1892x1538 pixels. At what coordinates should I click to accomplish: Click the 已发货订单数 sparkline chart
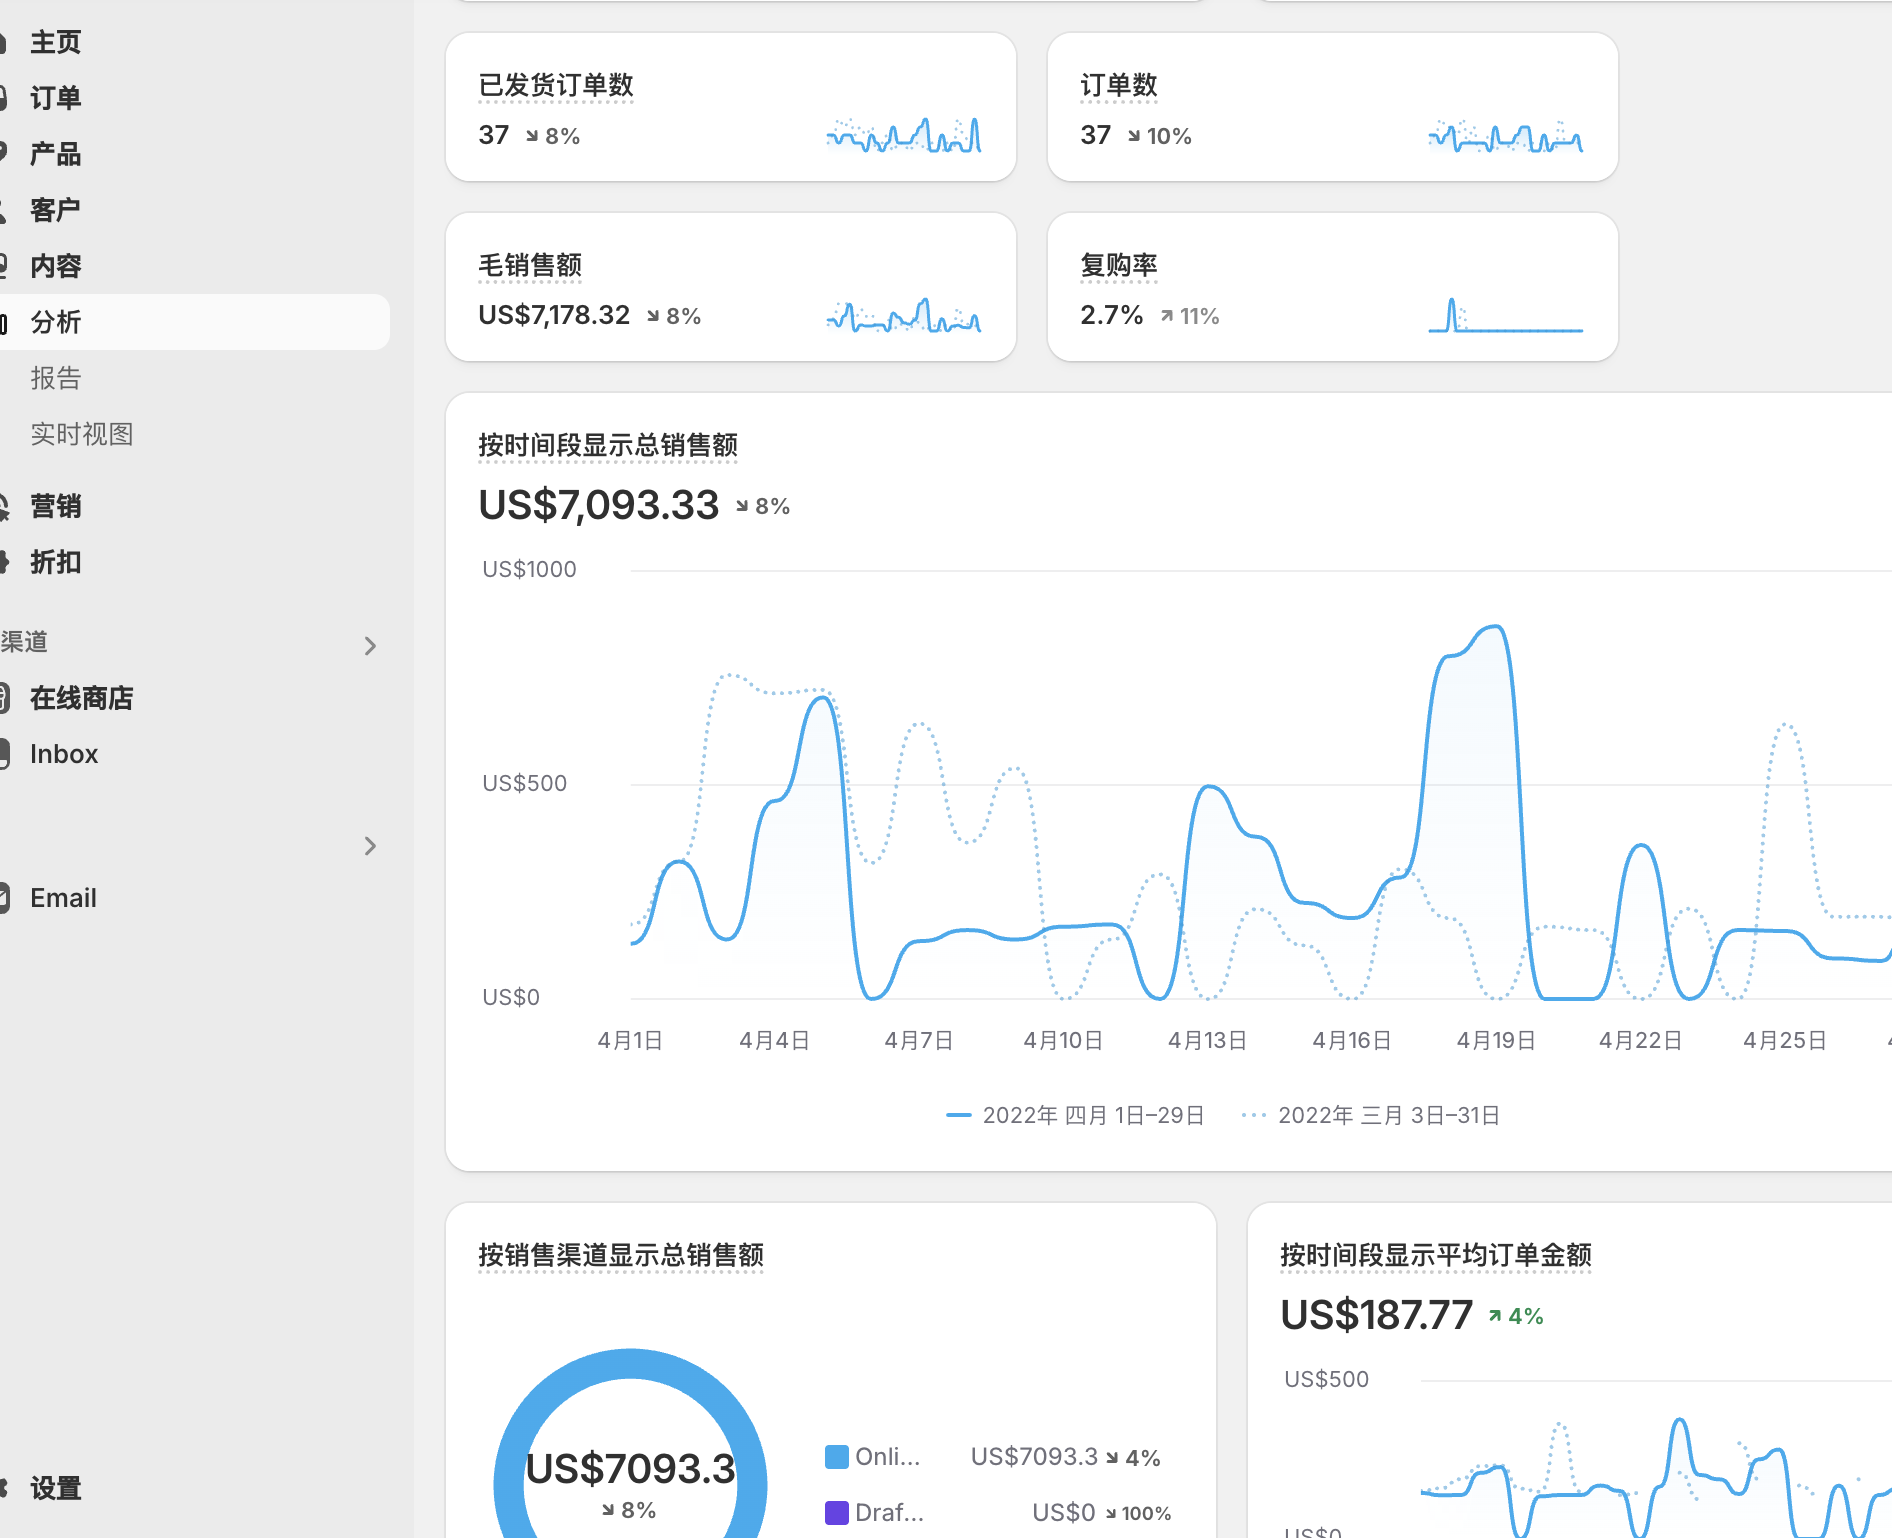tap(903, 136)
